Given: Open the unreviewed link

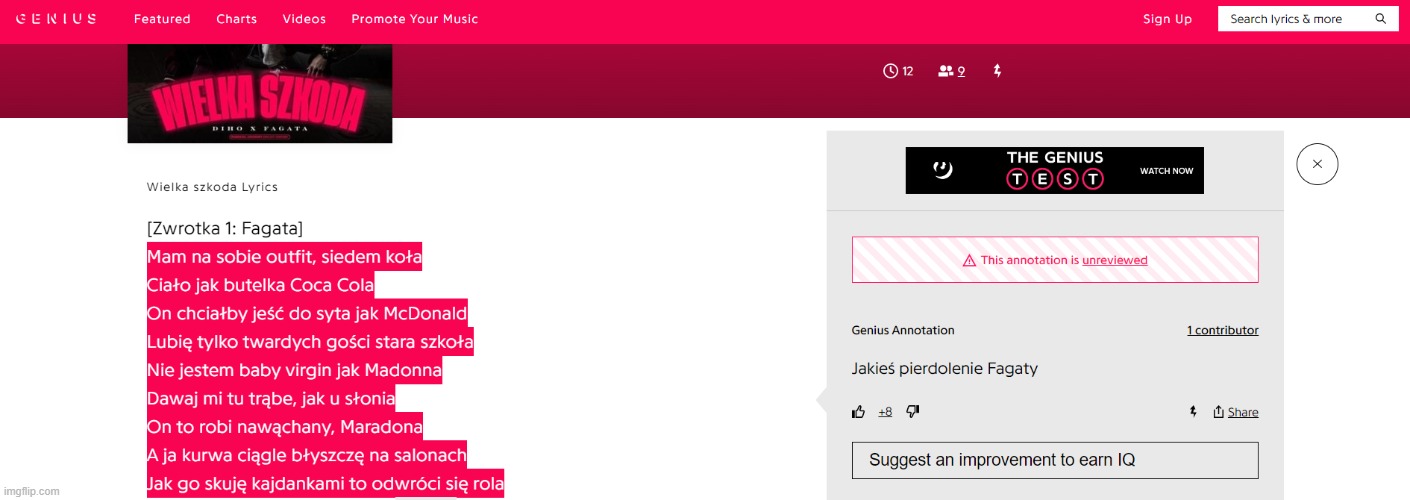Looking at the screenshot, I should coord(1115,260).
